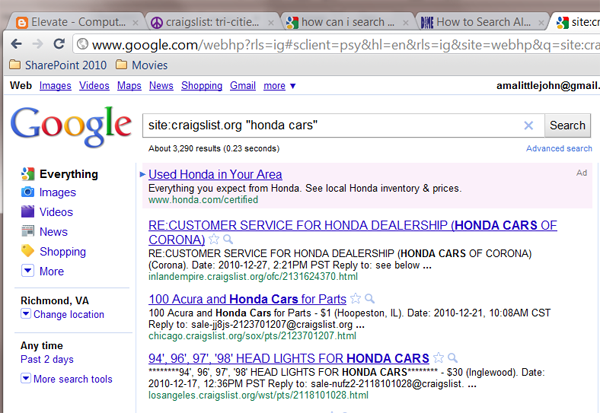Click the 'About 3,290 results' text
Viewport: 600px width, 413px height.
click(x=214, y=149)
